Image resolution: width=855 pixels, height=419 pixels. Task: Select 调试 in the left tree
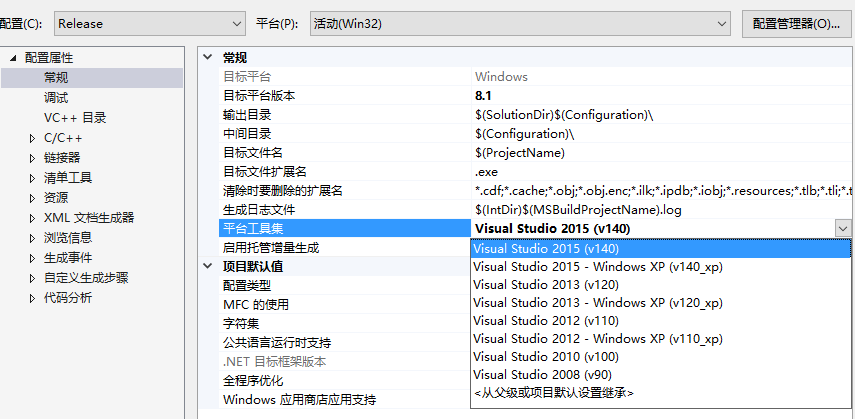pos(56,98)
